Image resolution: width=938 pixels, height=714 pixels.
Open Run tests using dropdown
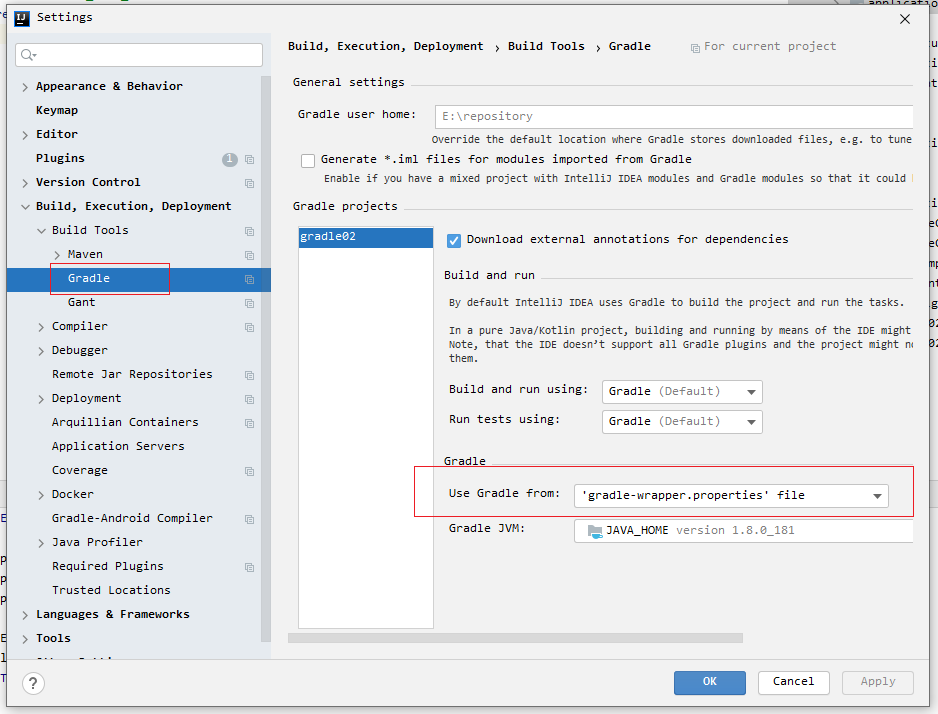click(682, 422)
